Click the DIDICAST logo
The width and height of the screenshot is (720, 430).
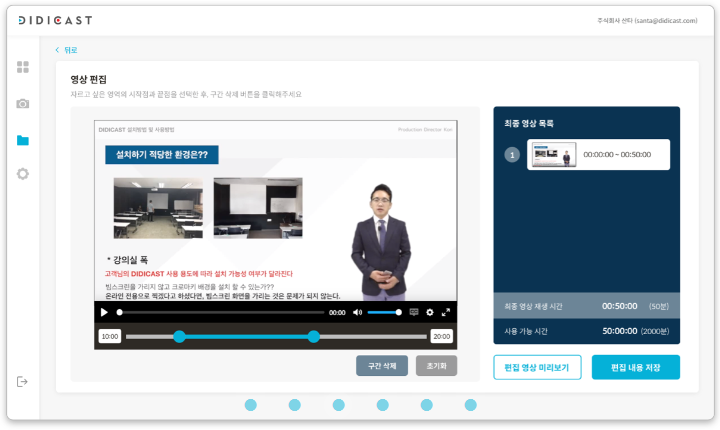[55, 20]
